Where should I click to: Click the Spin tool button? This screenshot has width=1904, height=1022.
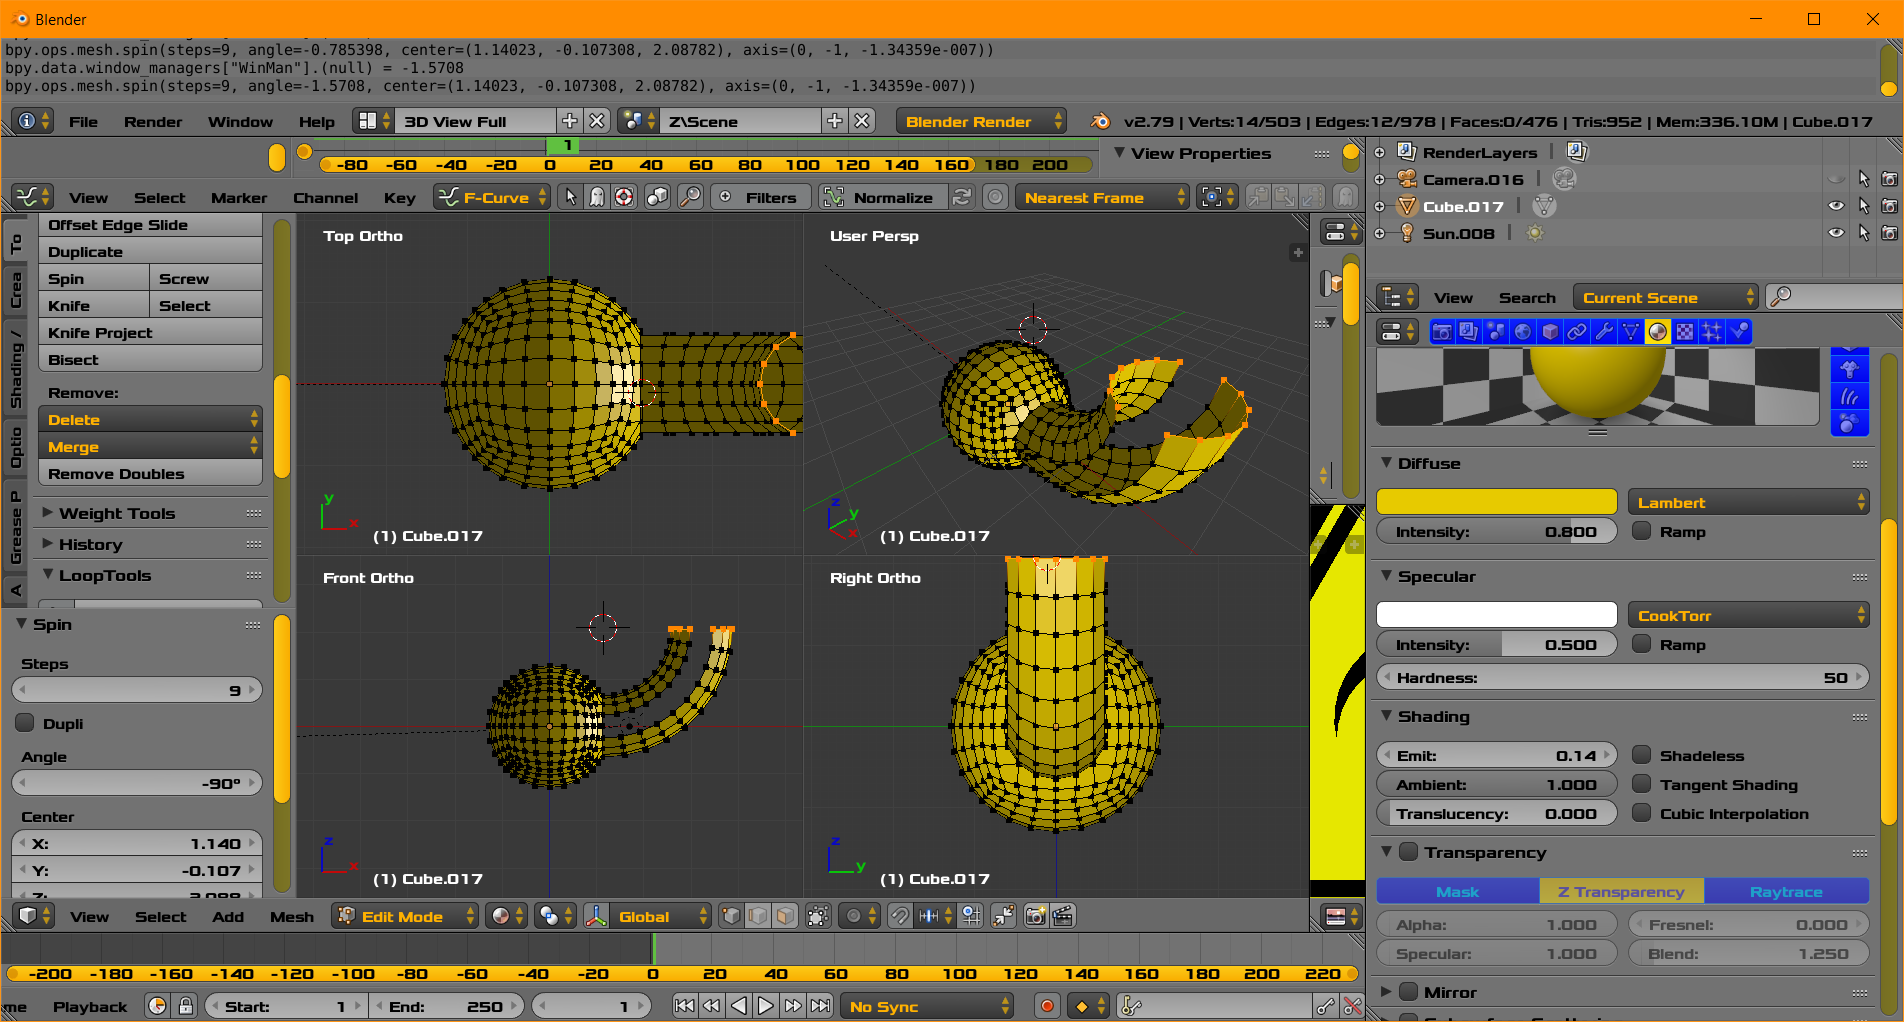pyautogui.click(x=94, y=278)
